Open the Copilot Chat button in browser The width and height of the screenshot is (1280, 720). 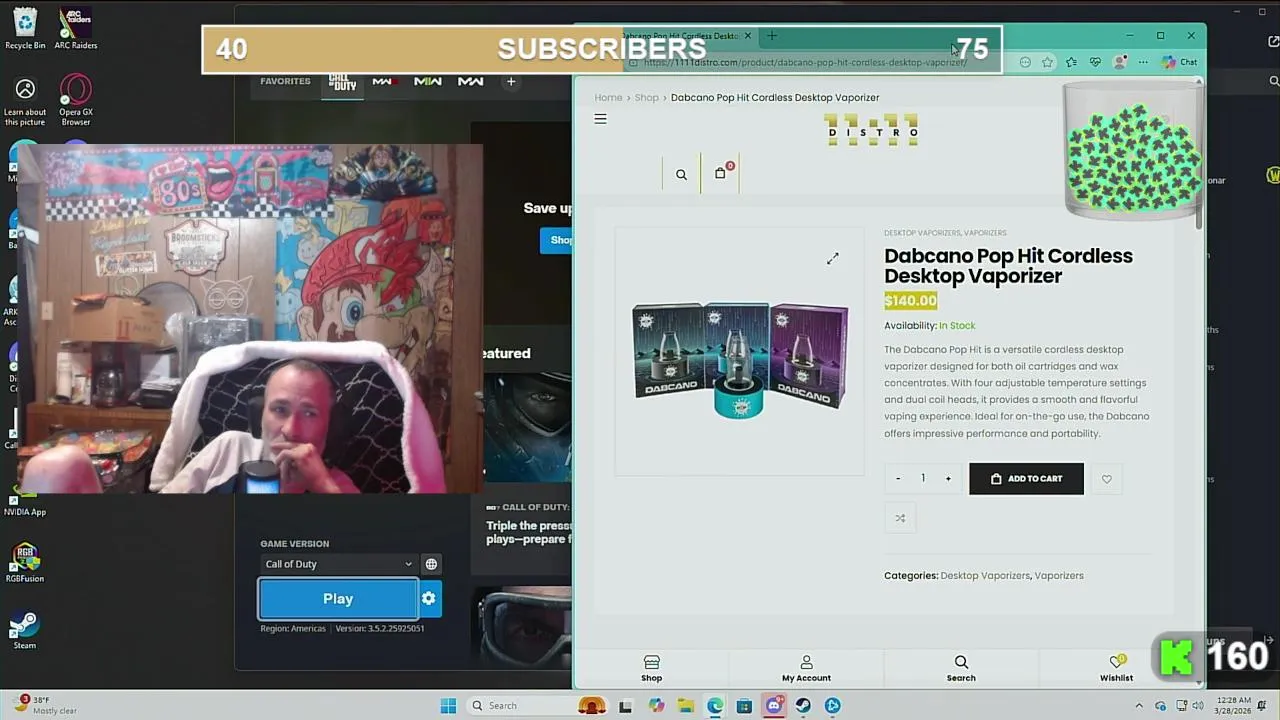click(x=1180, y=62)
